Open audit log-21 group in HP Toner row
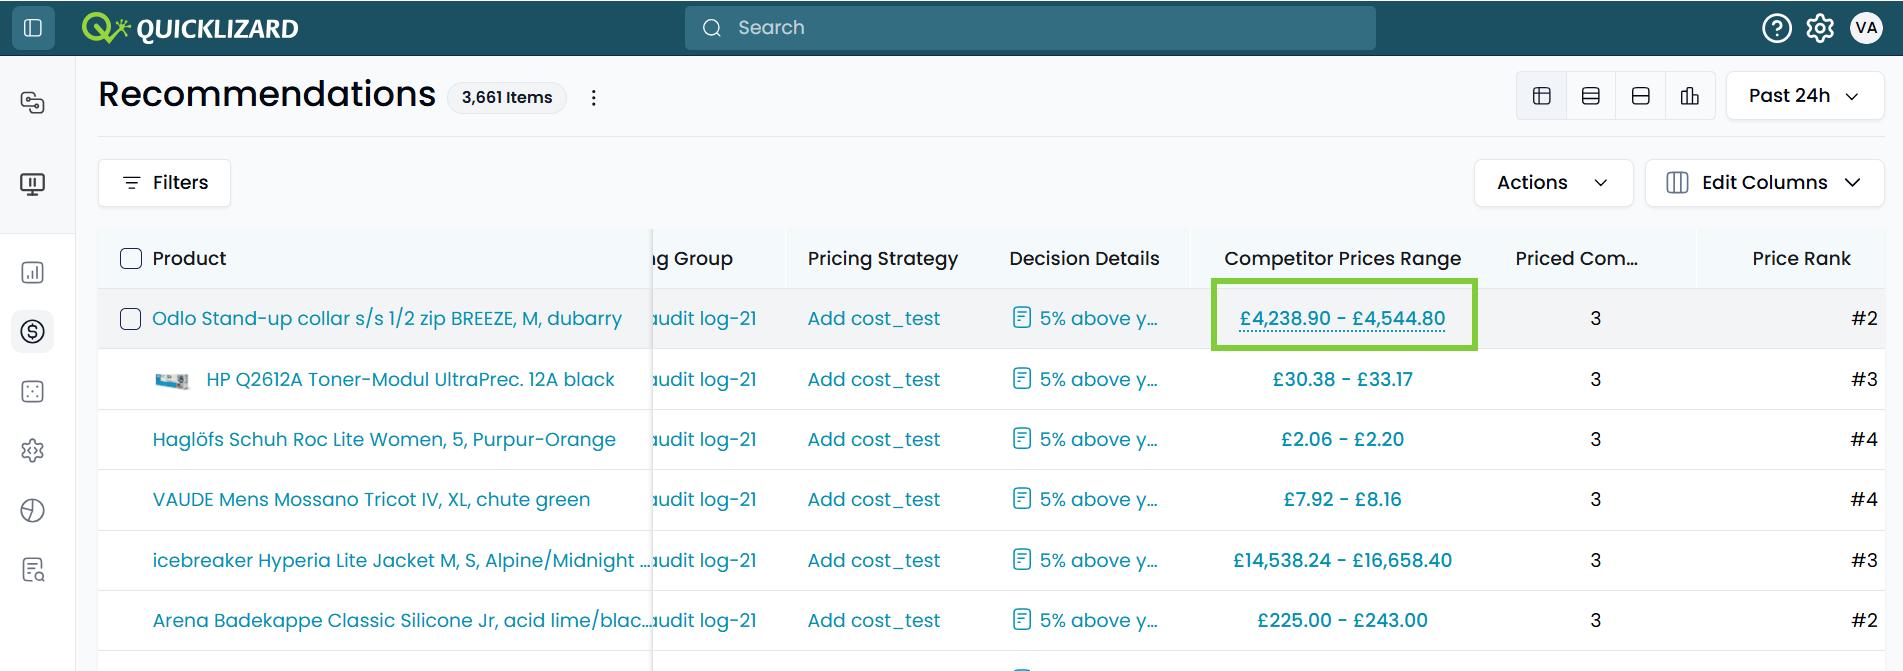 pos(705,380)
